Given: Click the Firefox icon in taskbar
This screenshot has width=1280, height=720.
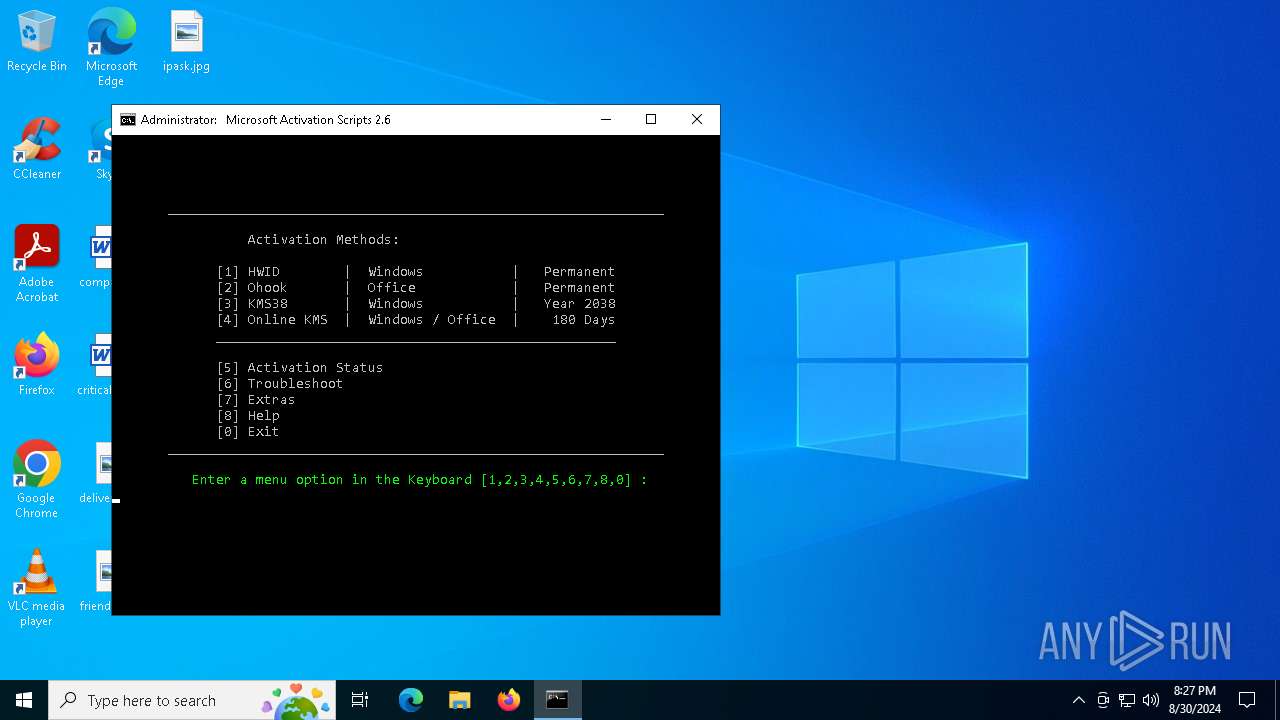Looking at the screenshot, I should (x=509, y=700).
